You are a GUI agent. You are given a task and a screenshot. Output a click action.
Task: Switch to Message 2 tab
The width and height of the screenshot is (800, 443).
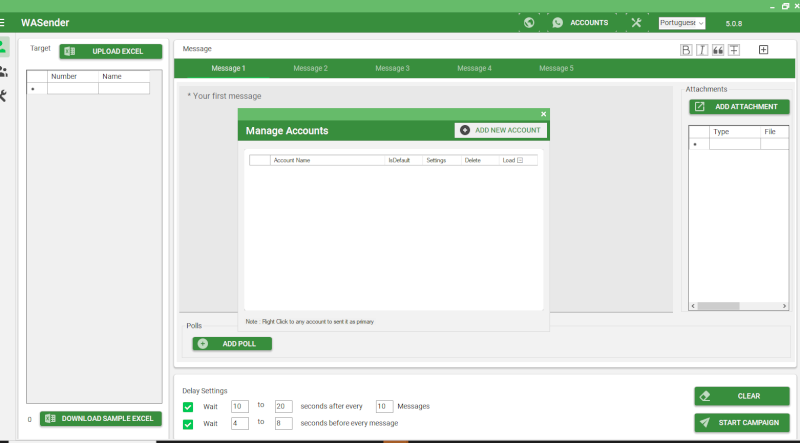coord(310,68)
